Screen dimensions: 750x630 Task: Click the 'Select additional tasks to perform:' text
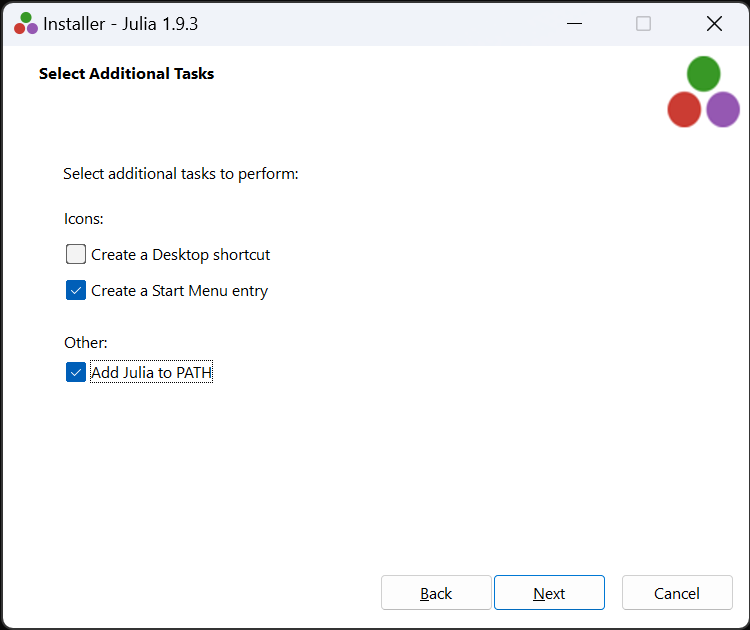click(181, 174)
